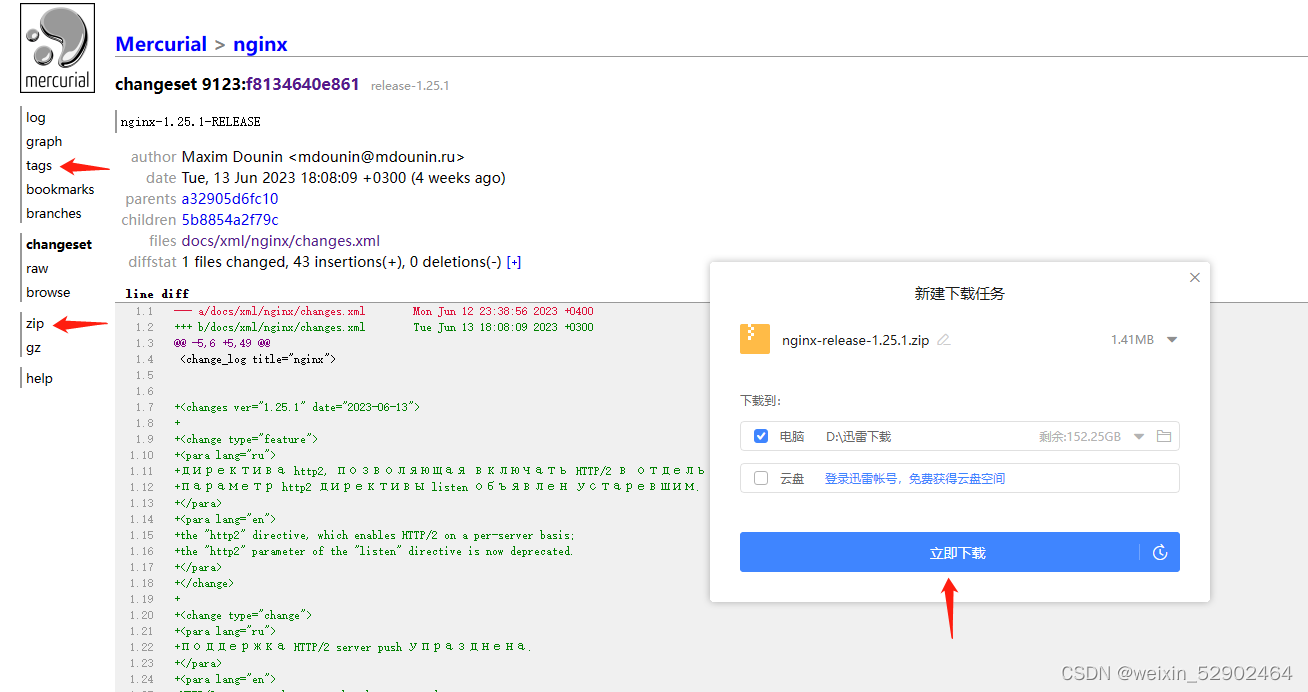The height and width of the screenshot is (692, 1308).
Task: Select the changeset sidebar item
Action: 59,244
